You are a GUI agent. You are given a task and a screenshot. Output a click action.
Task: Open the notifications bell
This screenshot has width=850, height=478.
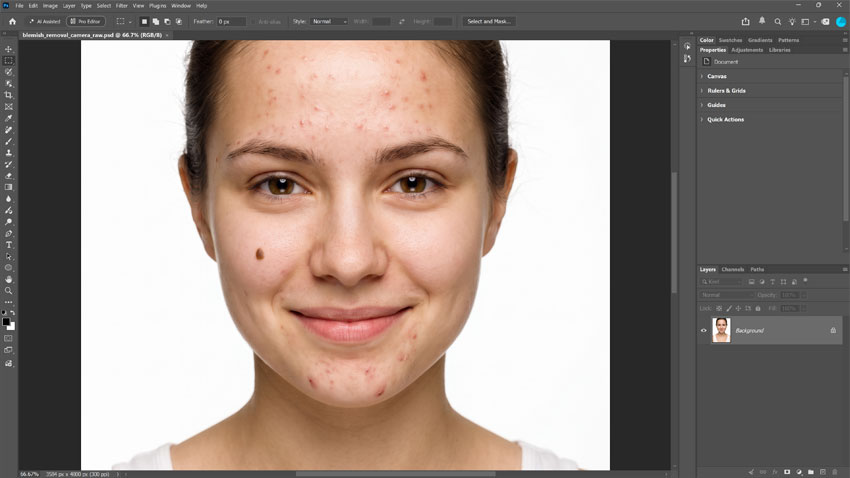(762, 21)
